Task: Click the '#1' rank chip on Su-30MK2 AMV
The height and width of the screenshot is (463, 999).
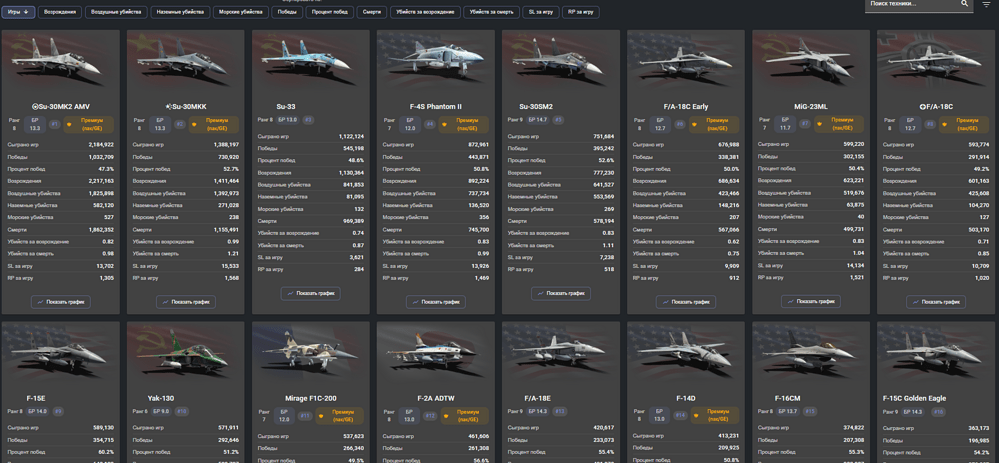Action: pyautogui.click(x=55, y=124)
